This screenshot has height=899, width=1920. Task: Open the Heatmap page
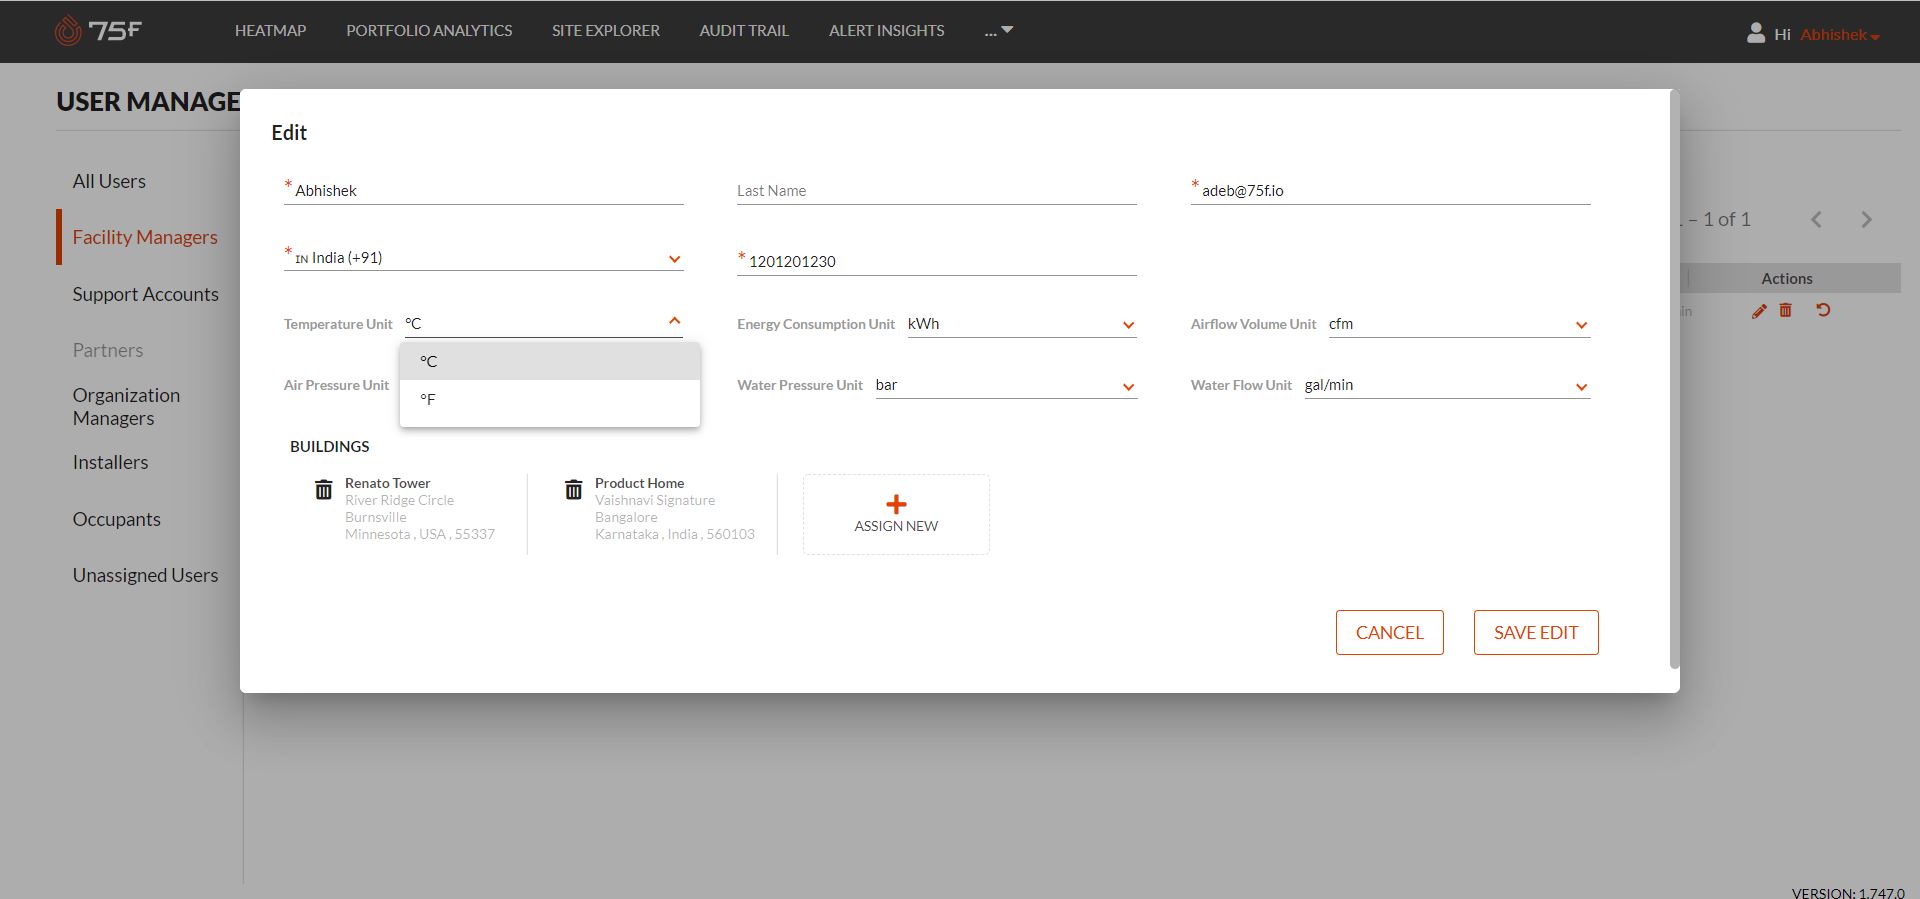point(271,31)
